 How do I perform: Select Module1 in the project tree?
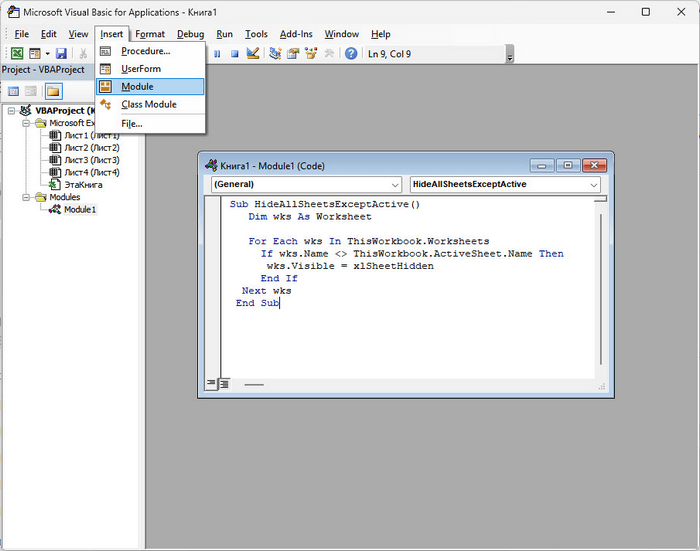click(x=80, y=210)
